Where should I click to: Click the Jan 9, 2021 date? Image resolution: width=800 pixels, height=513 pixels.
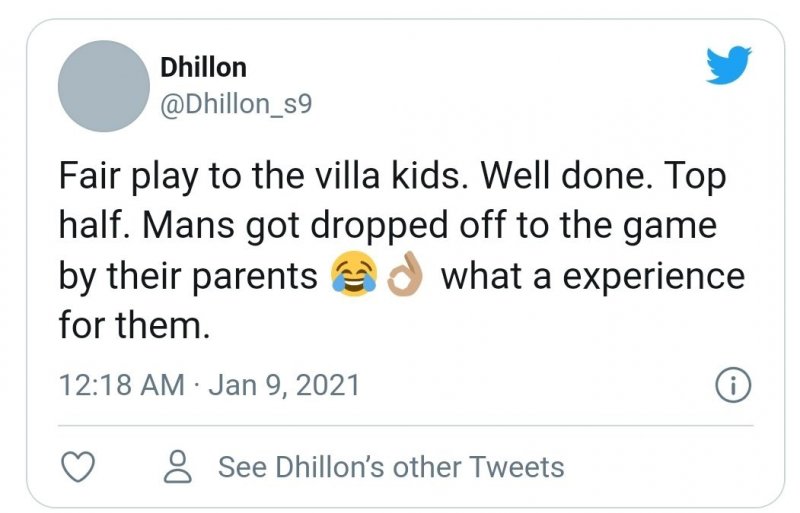[x=285, y=384]
